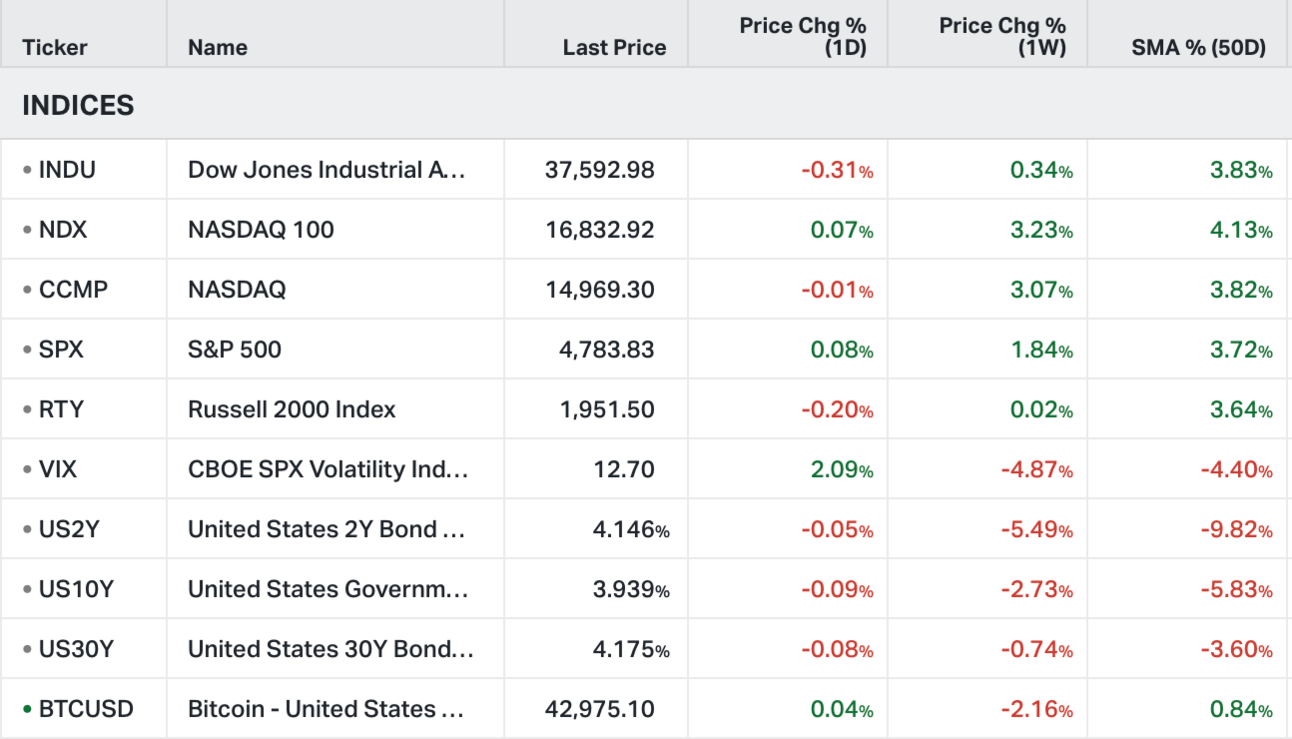The height and width of the screenshot is (739, 1292).
Task: Click RTY daily change -0.20%
Action: click(837, 410)
